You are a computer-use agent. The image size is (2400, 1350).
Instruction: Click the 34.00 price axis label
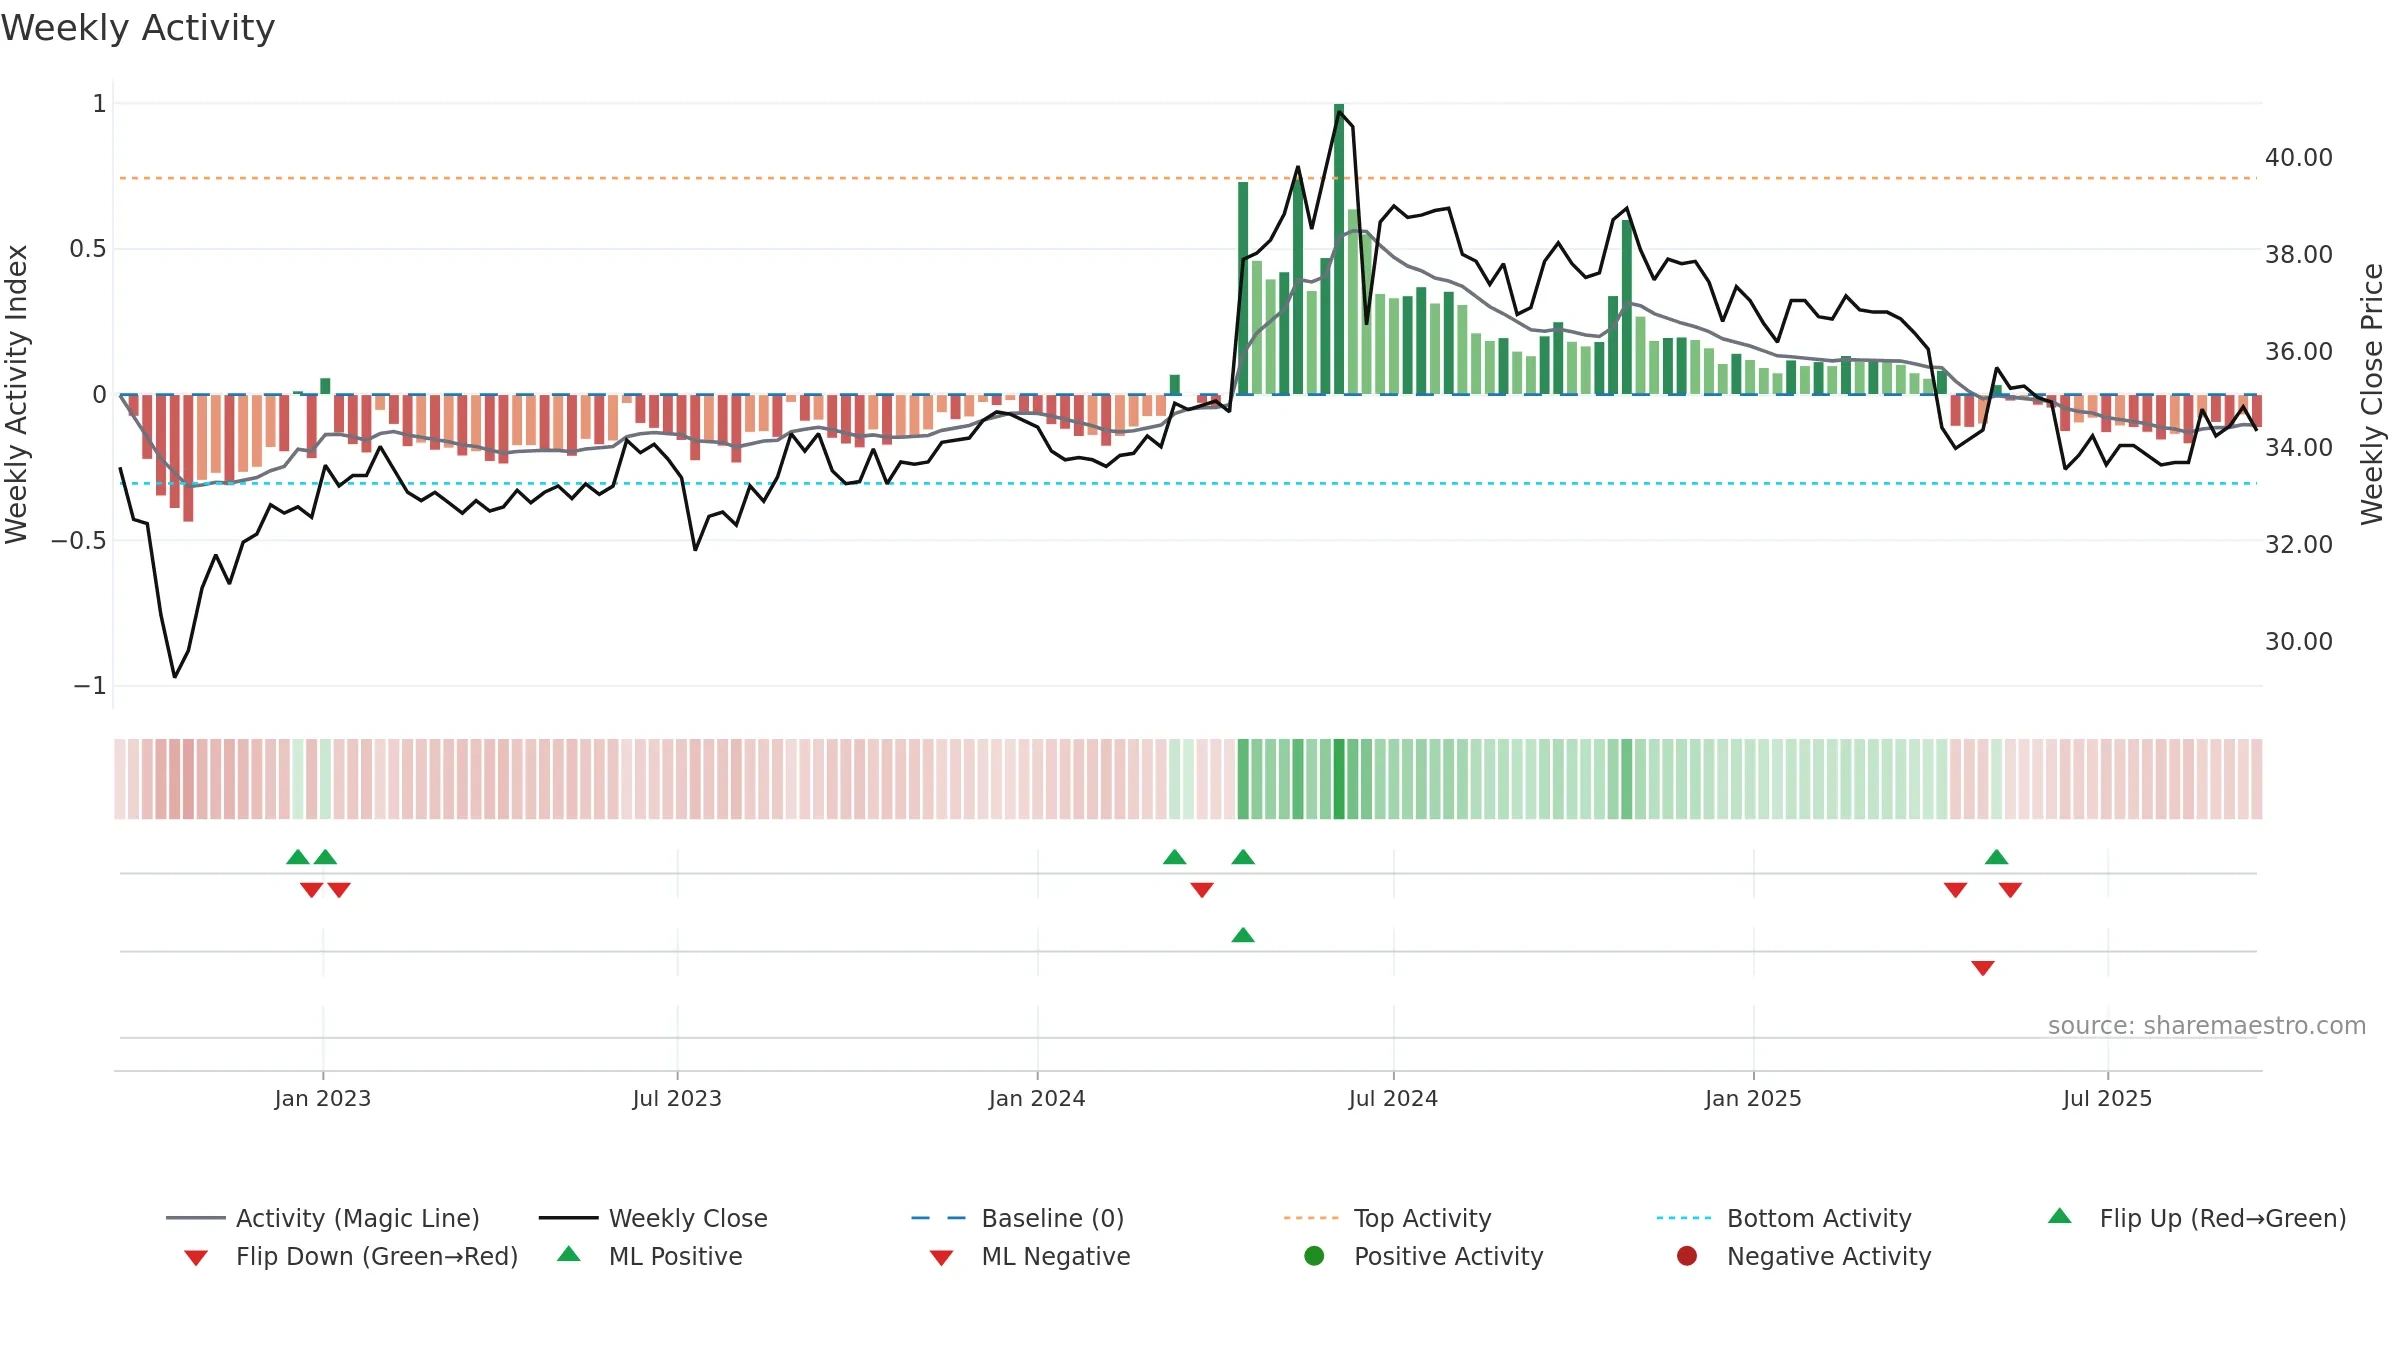(x=2299, y=447)
